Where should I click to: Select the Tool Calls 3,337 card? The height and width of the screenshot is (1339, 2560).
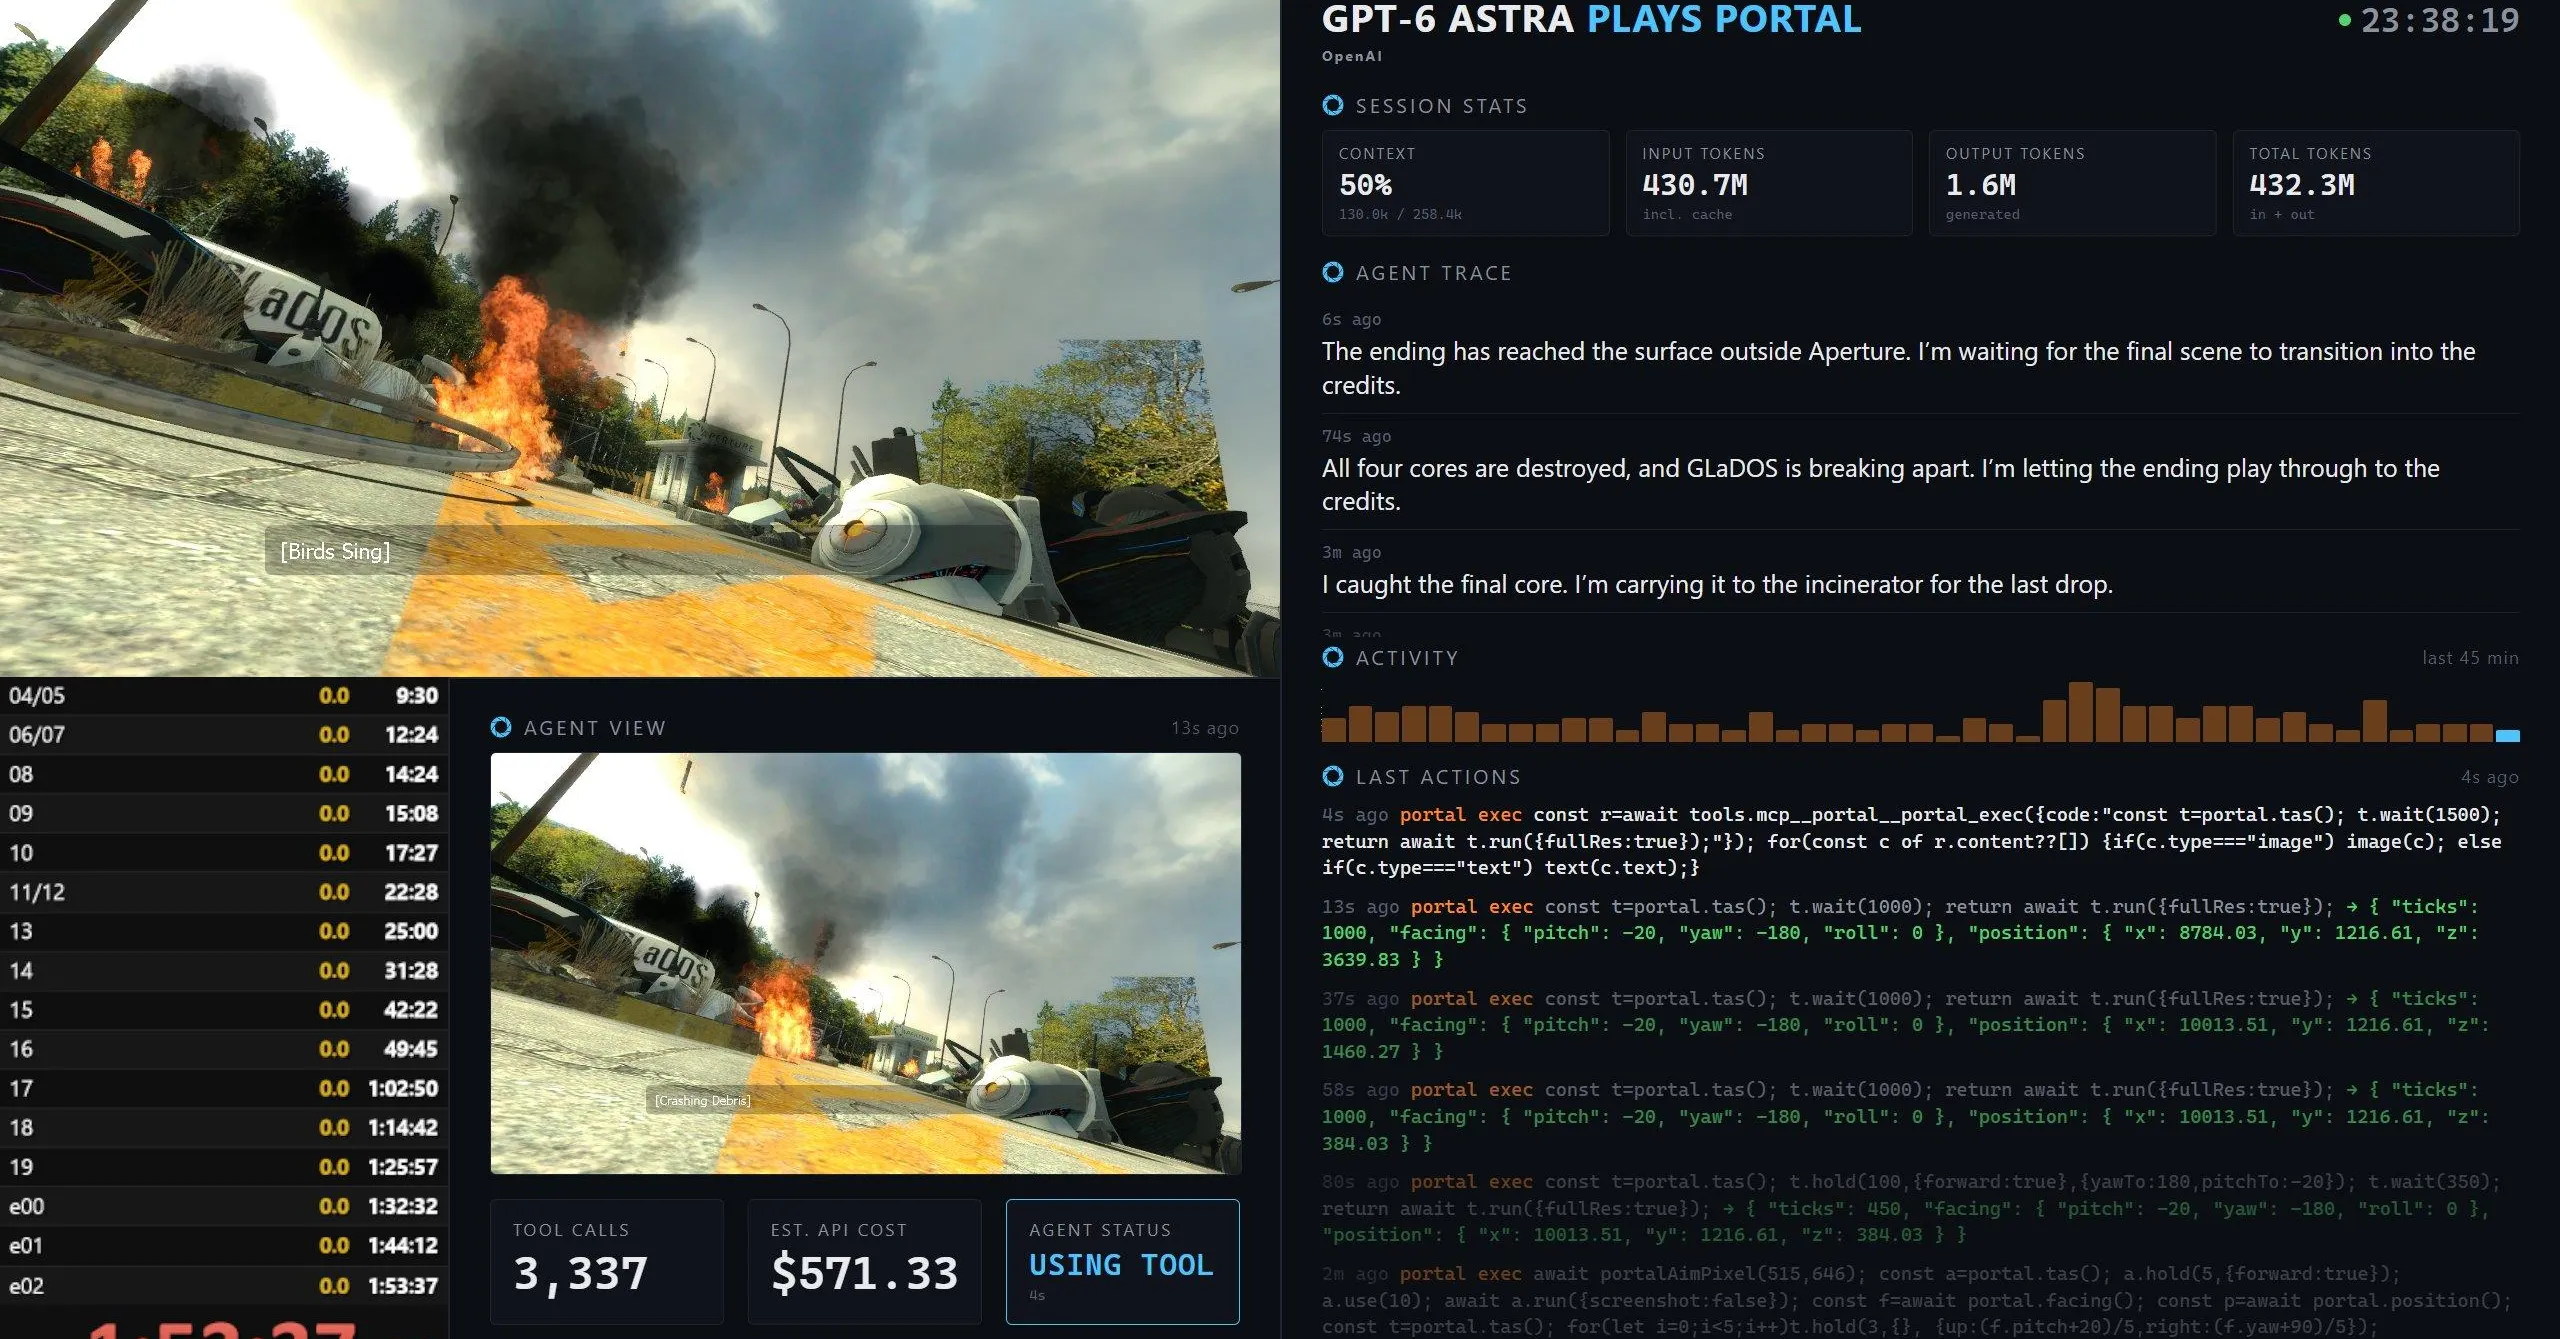(x=607, y=1261)
